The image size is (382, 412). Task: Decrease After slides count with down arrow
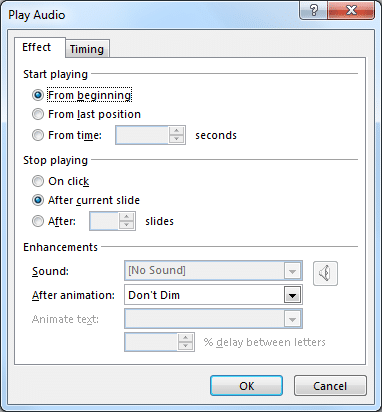tap(126, 225)
